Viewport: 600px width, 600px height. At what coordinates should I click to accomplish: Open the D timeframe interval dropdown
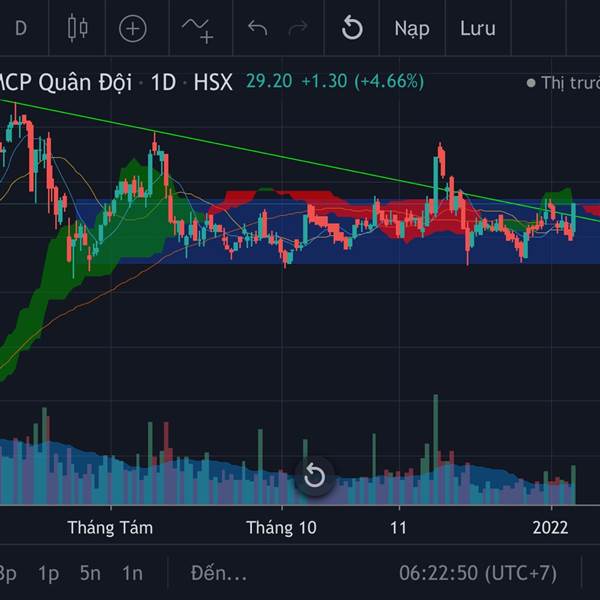[21, 28]
